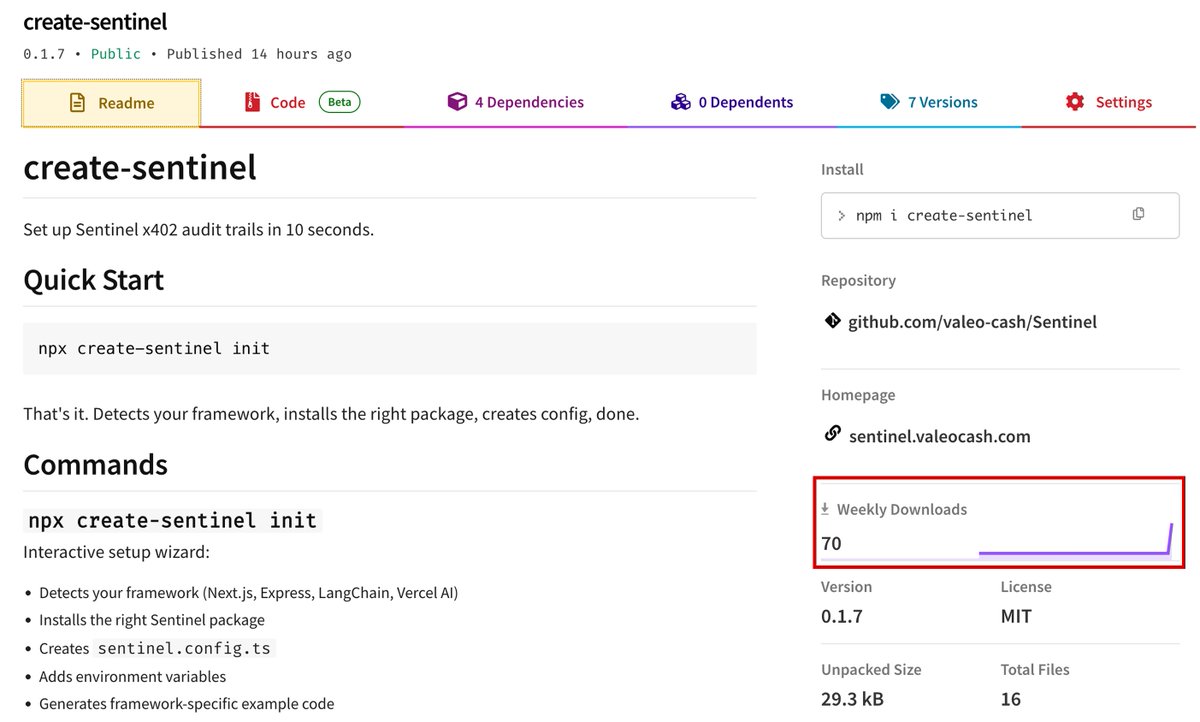Click the Quick Start heading
The width and height of the screenshot is (1200, 722).
click(94, 279)
